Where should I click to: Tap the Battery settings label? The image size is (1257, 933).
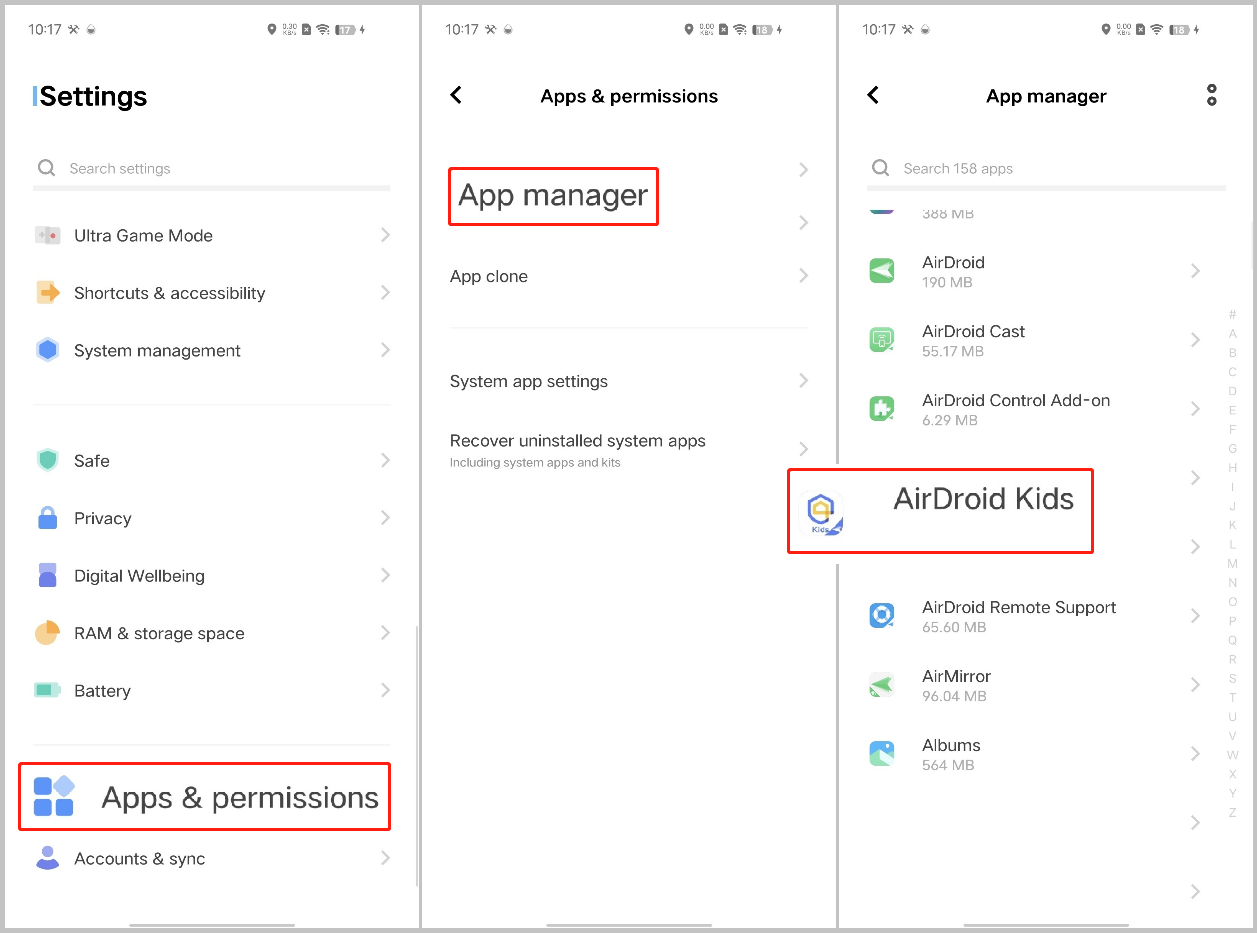point(102,691)
